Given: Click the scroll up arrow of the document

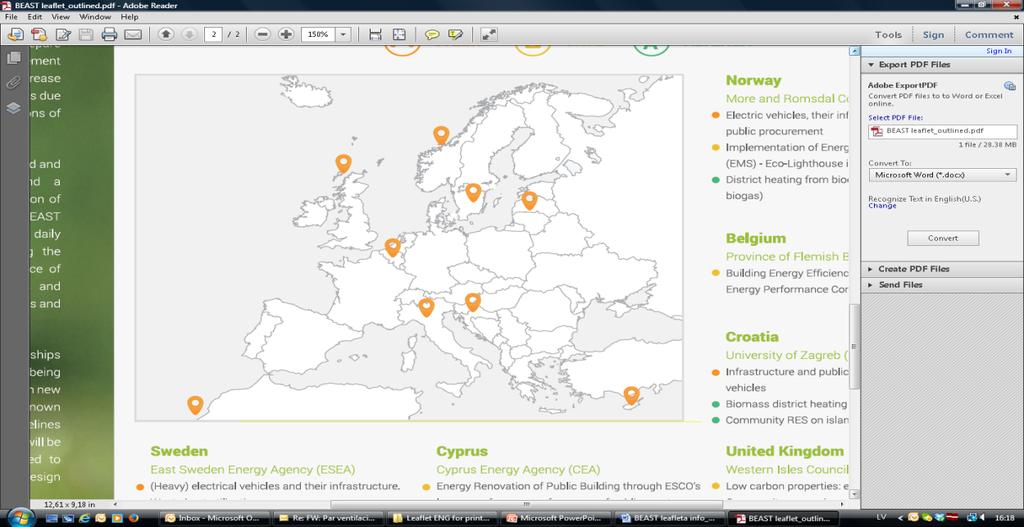Looking at the screenshot, I should click(854, 51).
